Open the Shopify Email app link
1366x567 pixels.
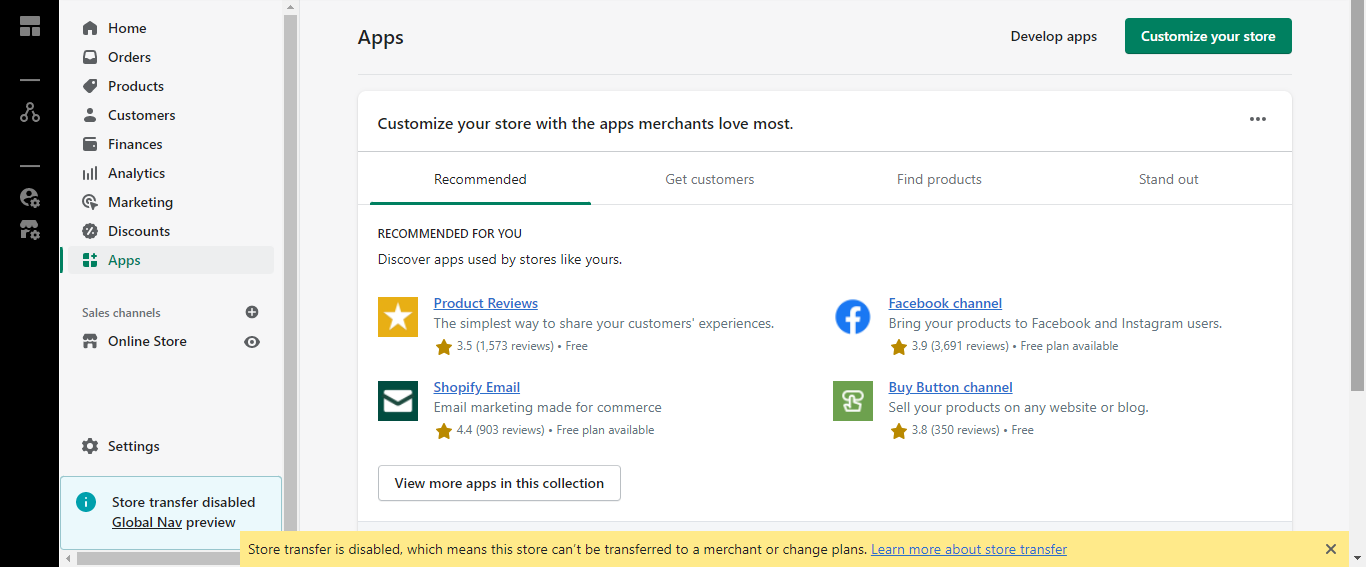pyautogui.click(x=477, y=387)
